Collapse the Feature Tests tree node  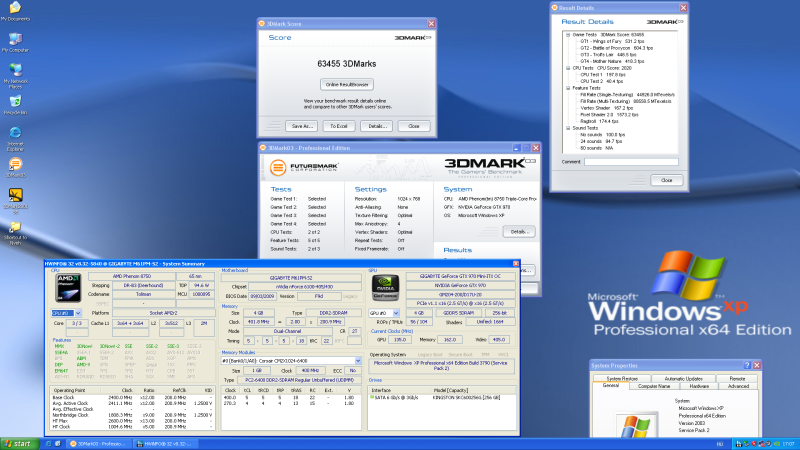[568, 88]
